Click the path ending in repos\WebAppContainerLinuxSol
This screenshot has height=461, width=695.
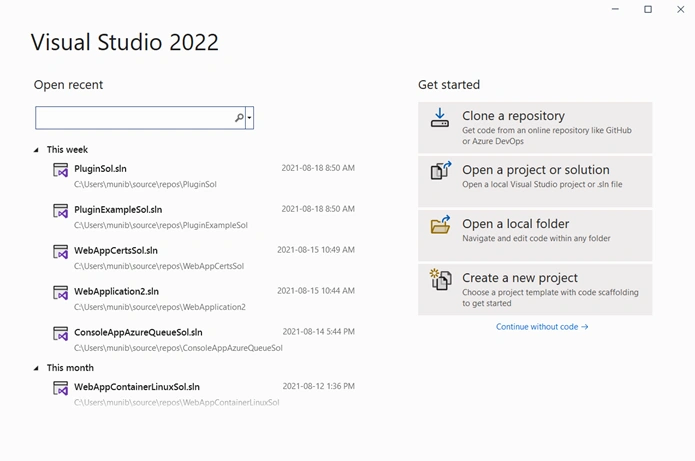[x=176, y=402]
